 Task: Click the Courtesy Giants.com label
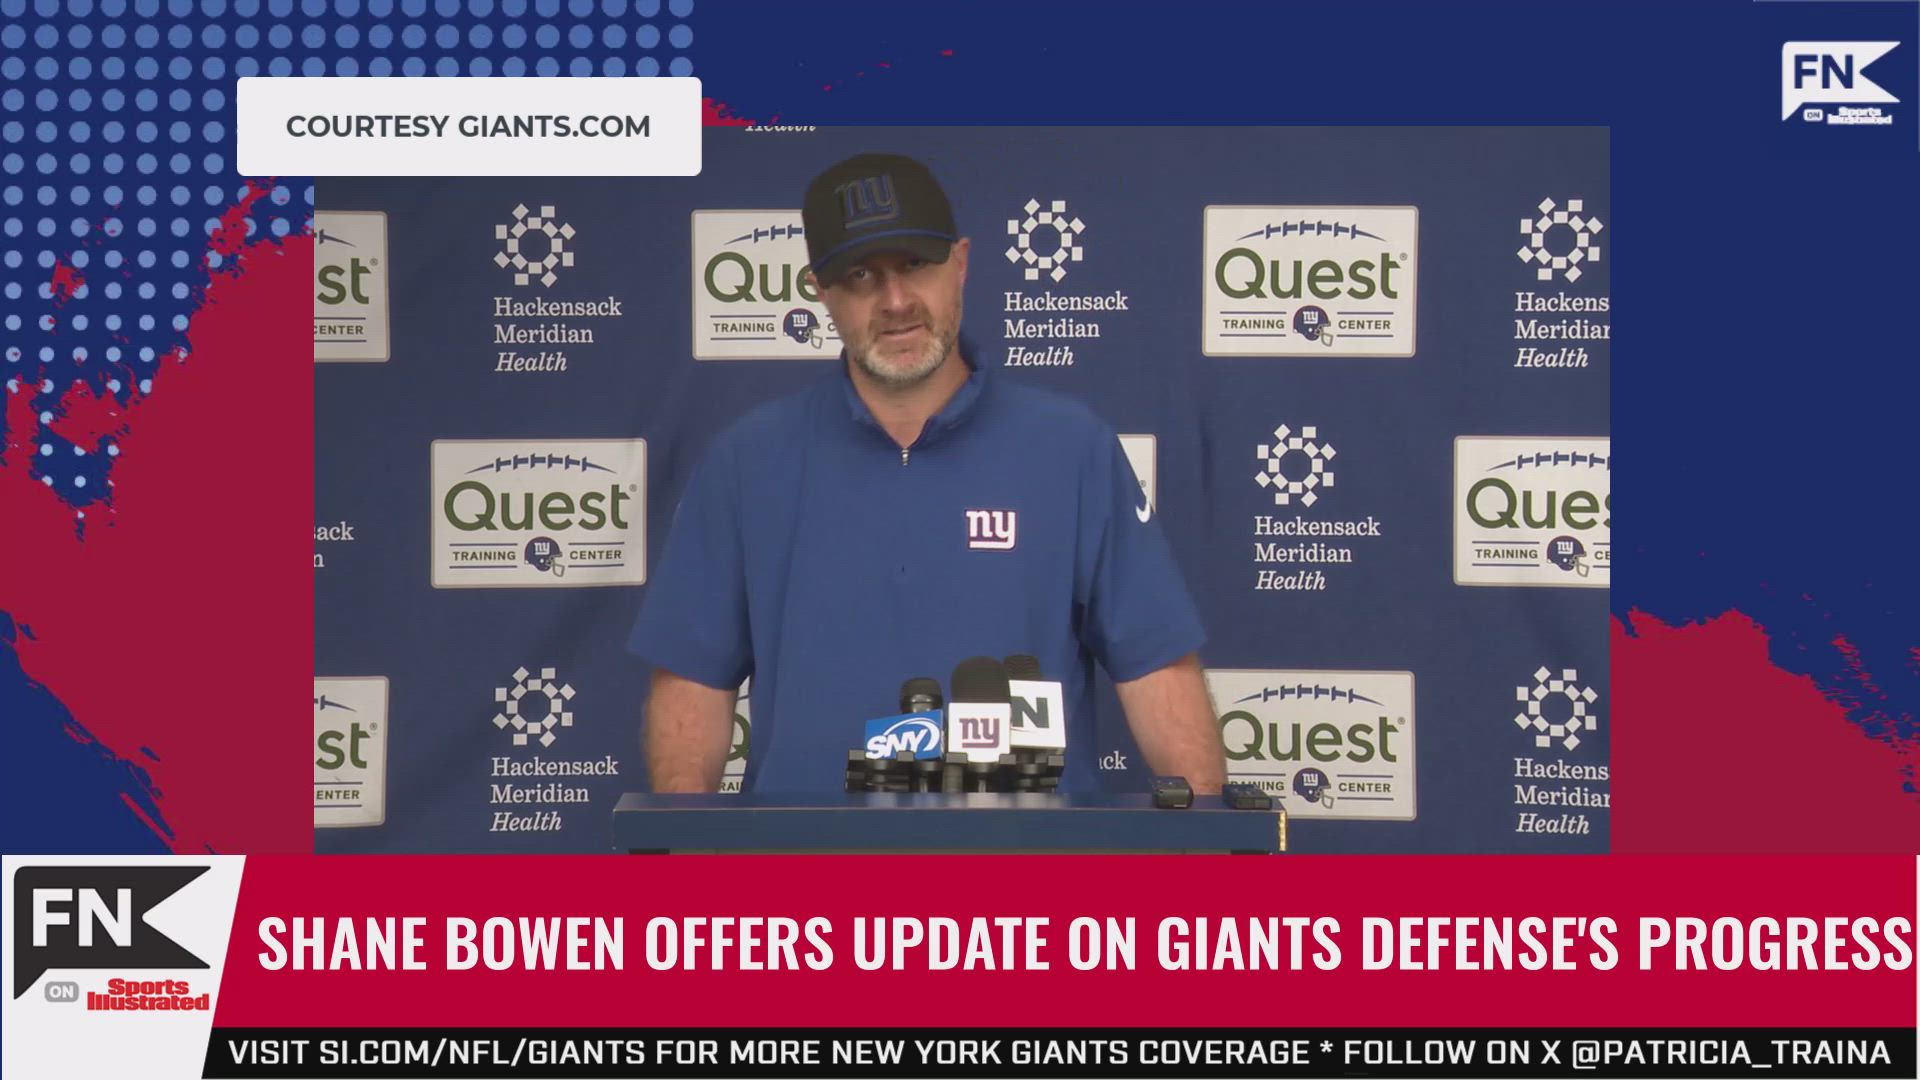(x=468, y=127)
